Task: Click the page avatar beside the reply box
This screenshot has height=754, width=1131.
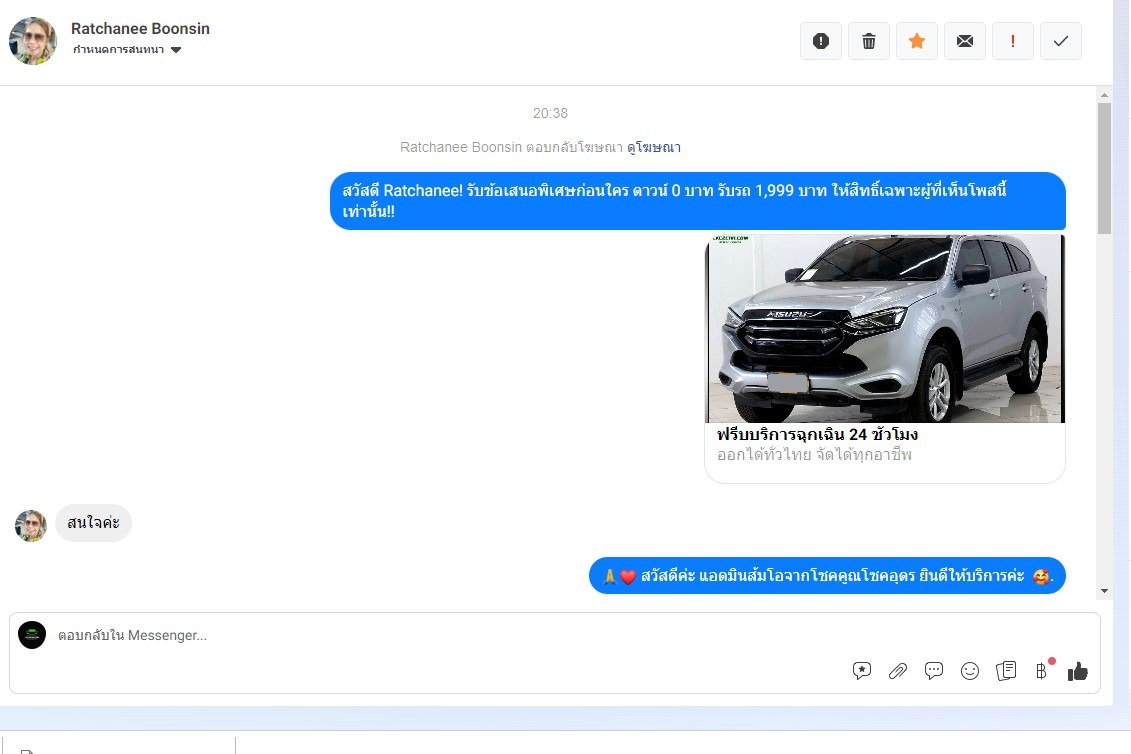Action: pos(32,635)
